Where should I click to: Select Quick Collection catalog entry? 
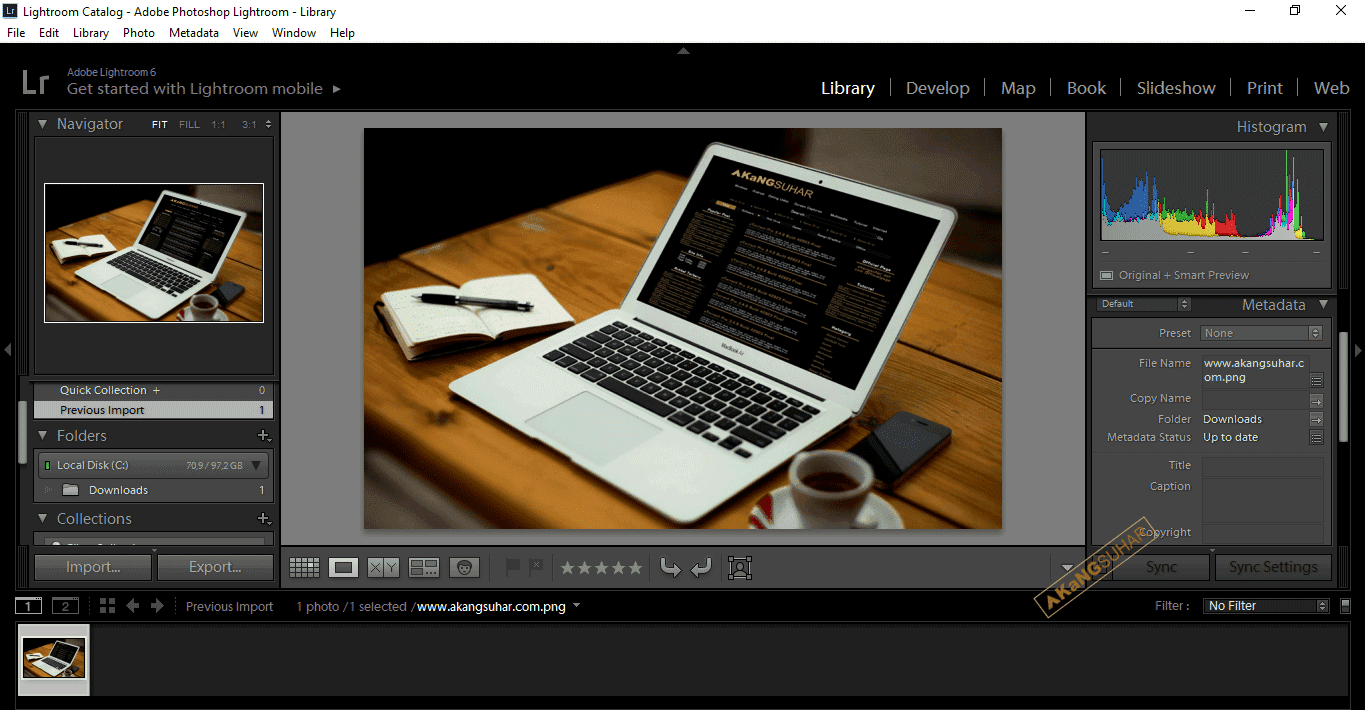pos(153,390)
